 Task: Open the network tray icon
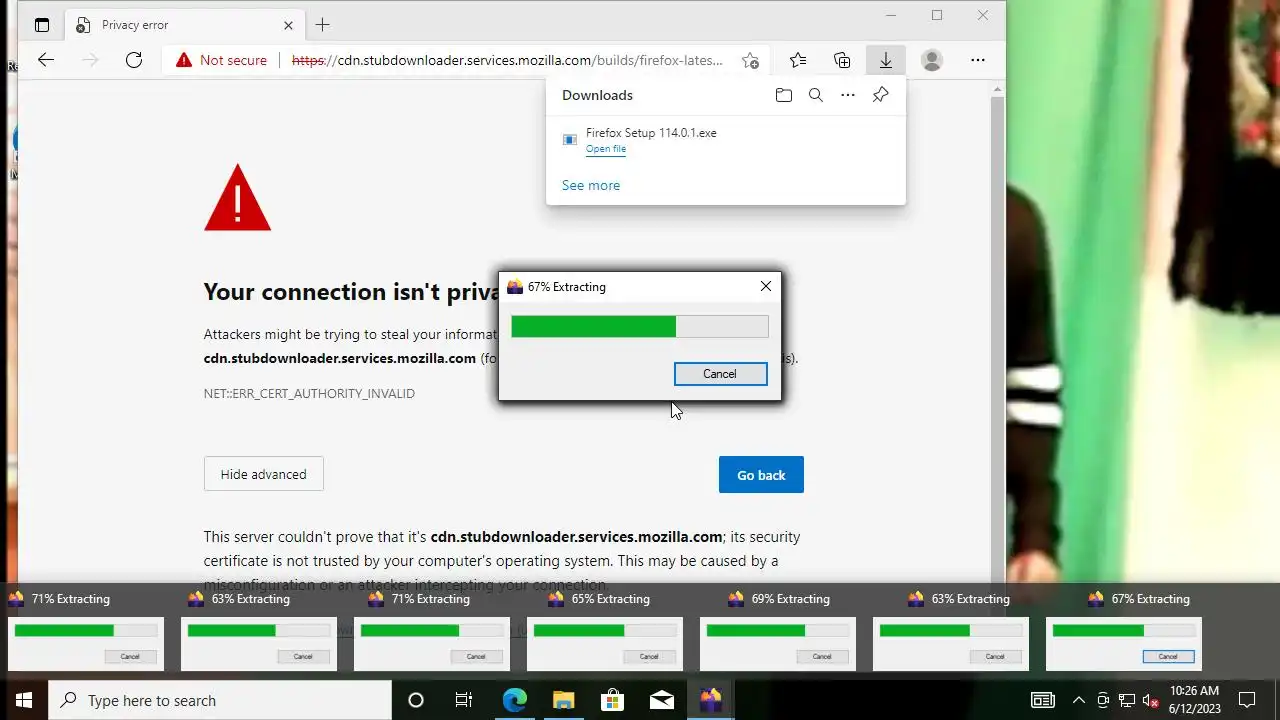pyautogui.click(x=1127, y=700)
